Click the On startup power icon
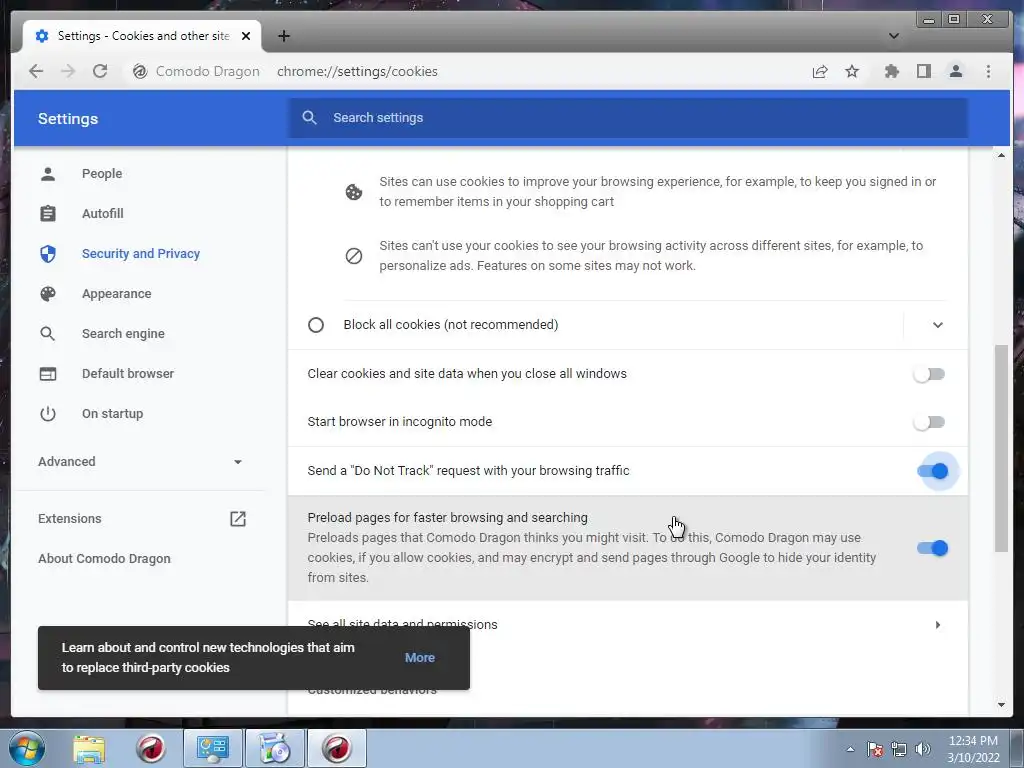The image size is (1024, 768). point(48,413)
